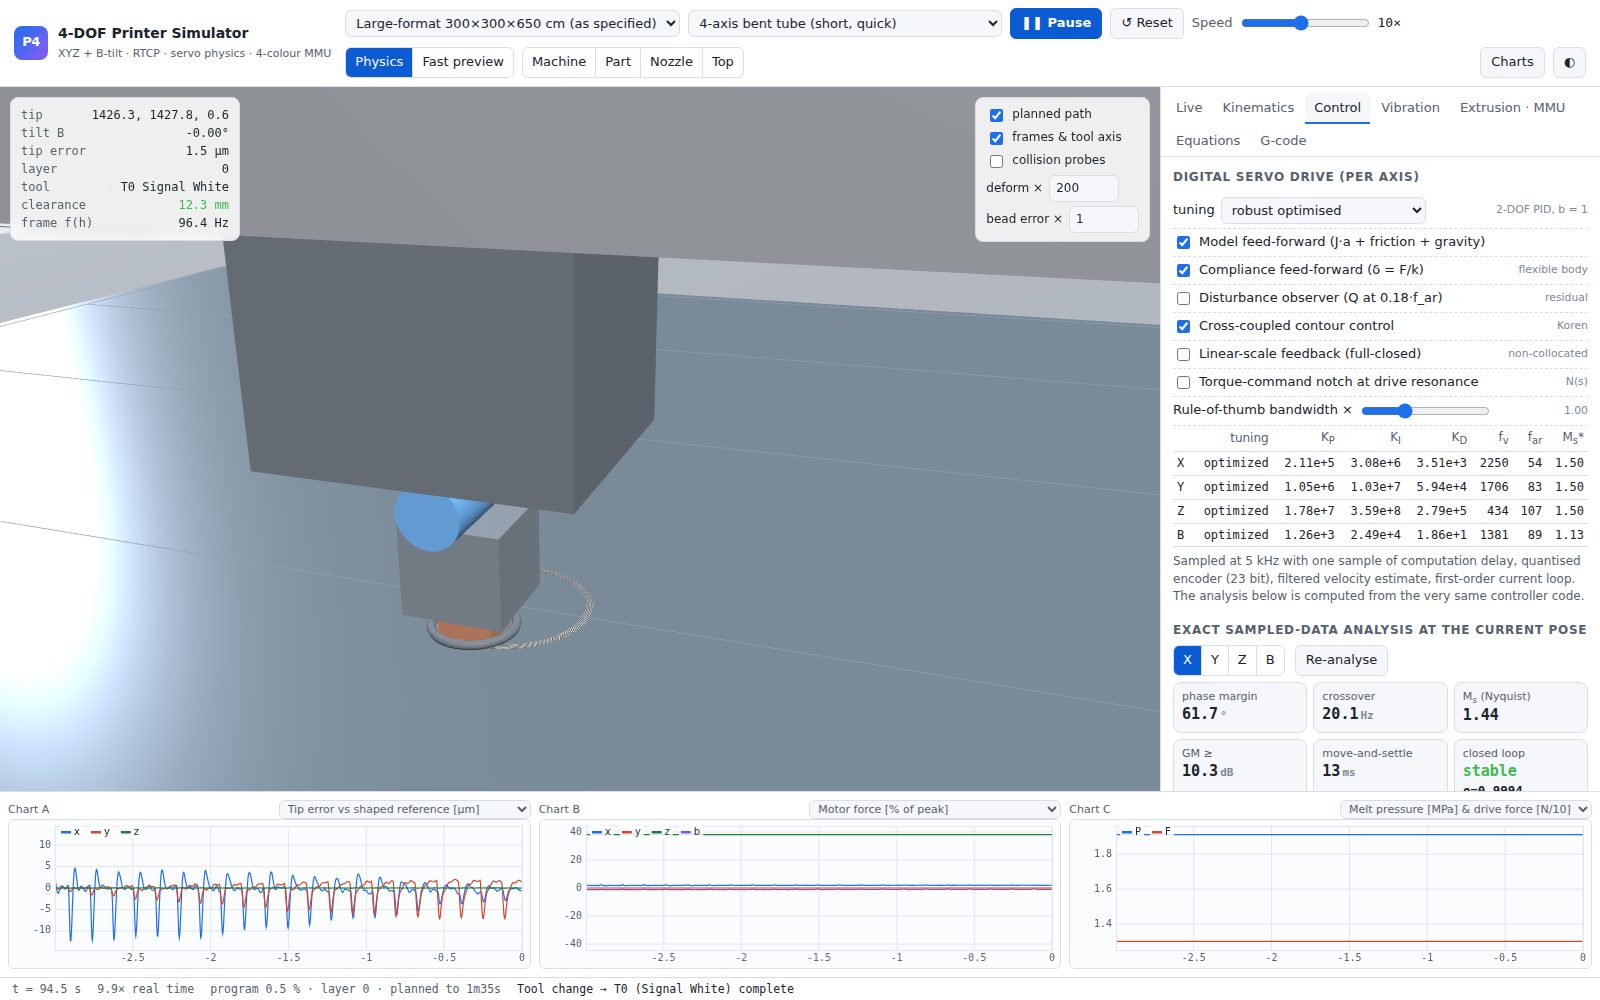Viewport: 1600px width, 1000px height.
Task: Enable Disturbance observer checkbox
Action: pyautogui.click(x=1183, y=298)
